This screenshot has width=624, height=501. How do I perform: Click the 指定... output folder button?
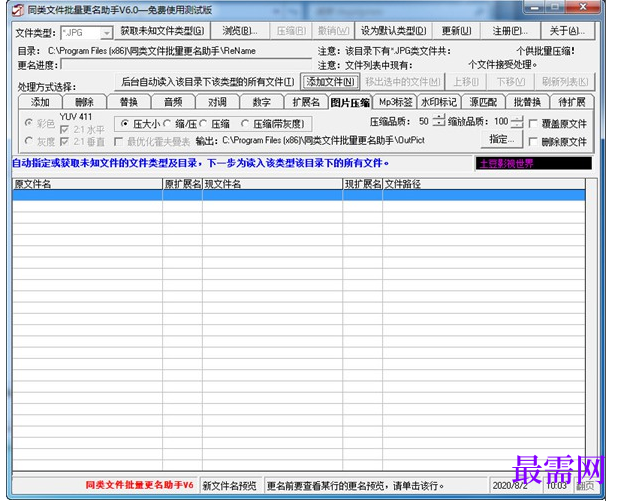click(501, 139)
